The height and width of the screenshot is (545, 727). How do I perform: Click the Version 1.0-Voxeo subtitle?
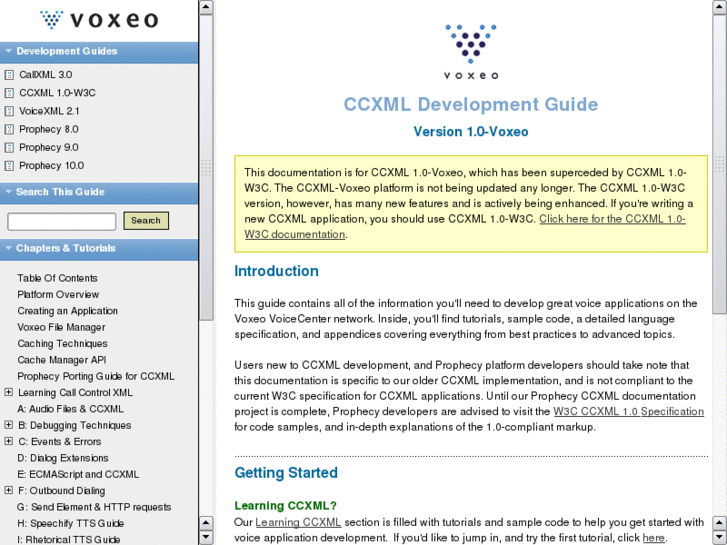(471, 132)
